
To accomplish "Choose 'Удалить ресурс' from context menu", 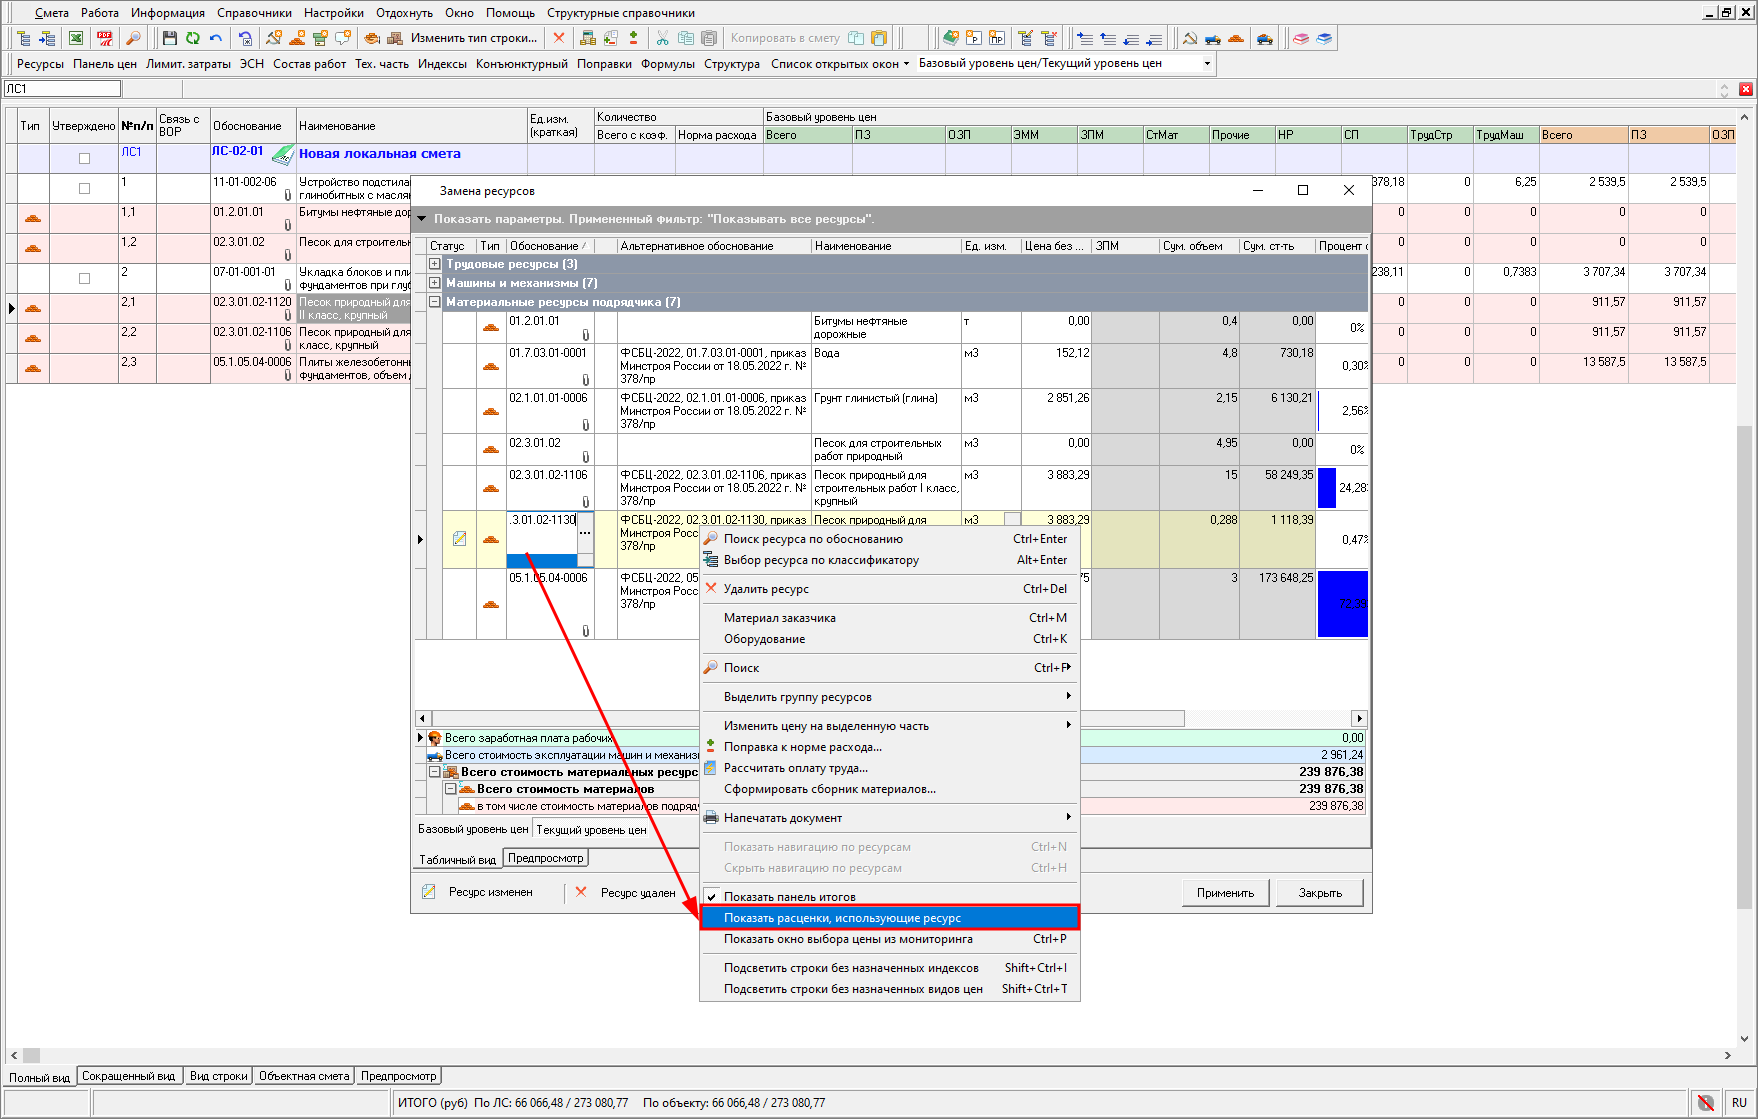I will coord(766,589).
